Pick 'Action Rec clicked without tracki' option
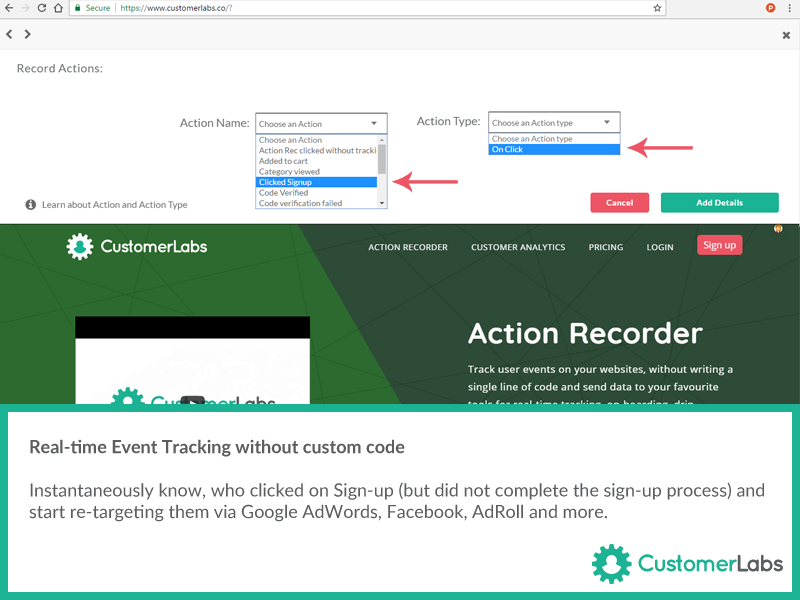Screen dimensions: 800x600 316,151
